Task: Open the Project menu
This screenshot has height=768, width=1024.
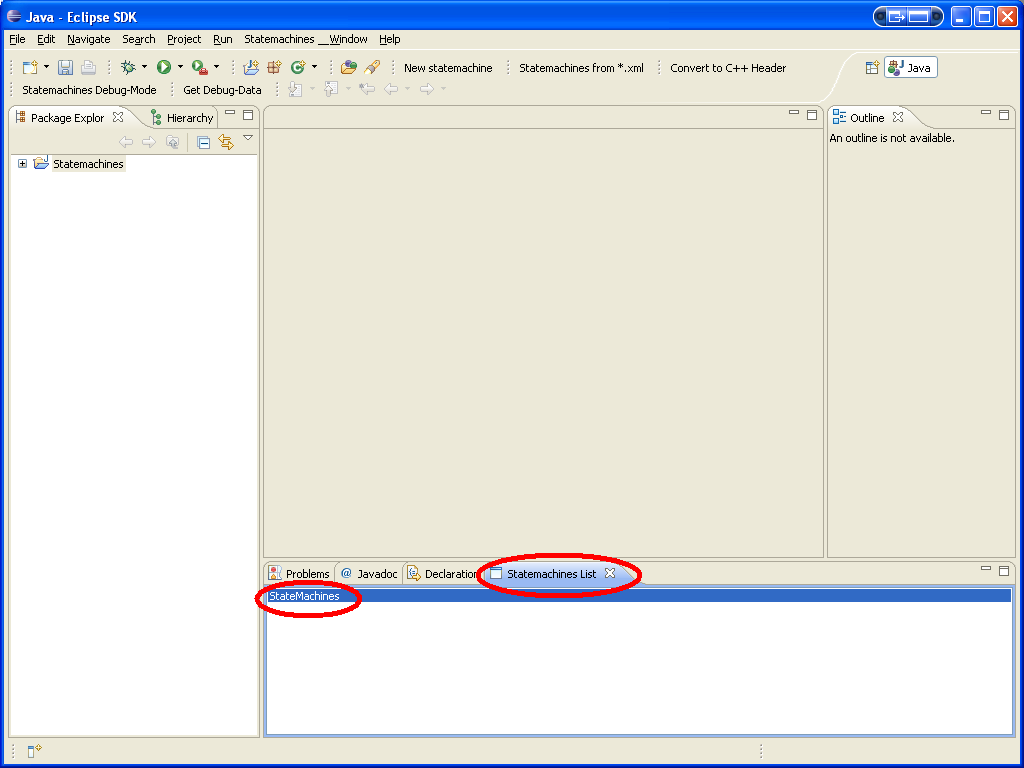Action: (184, 39)
